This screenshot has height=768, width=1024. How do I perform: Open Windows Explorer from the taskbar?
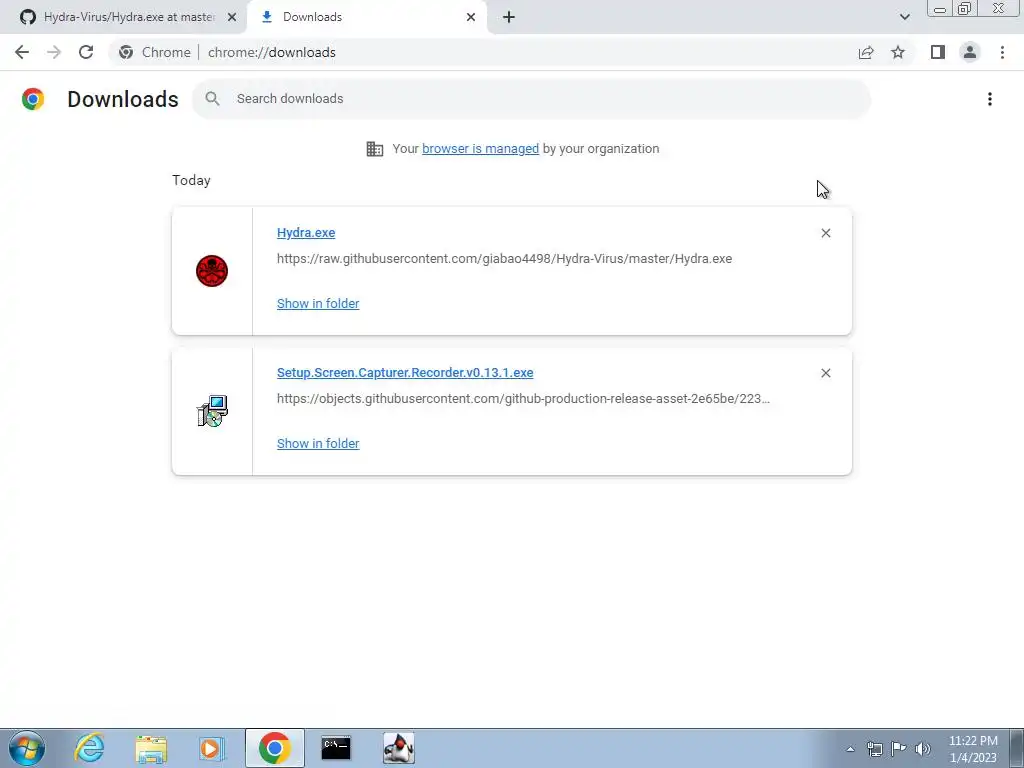click(151, 748)
